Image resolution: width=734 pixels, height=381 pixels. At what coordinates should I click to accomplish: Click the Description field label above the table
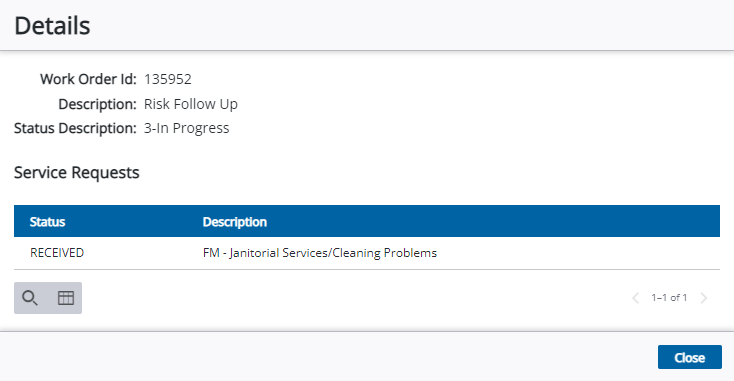click(x=97, y=104)
